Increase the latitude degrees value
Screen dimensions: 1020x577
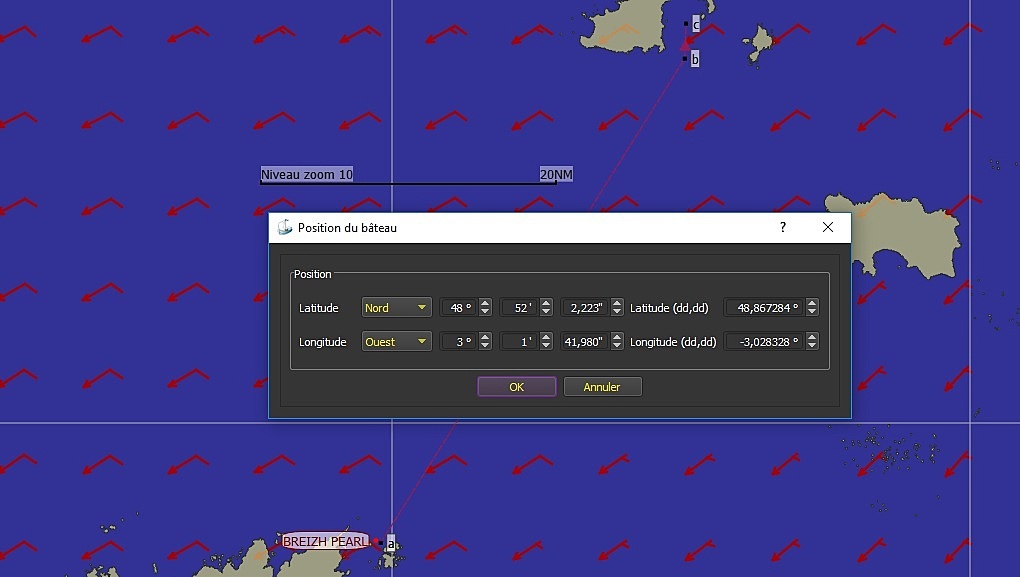pos(485,303)
